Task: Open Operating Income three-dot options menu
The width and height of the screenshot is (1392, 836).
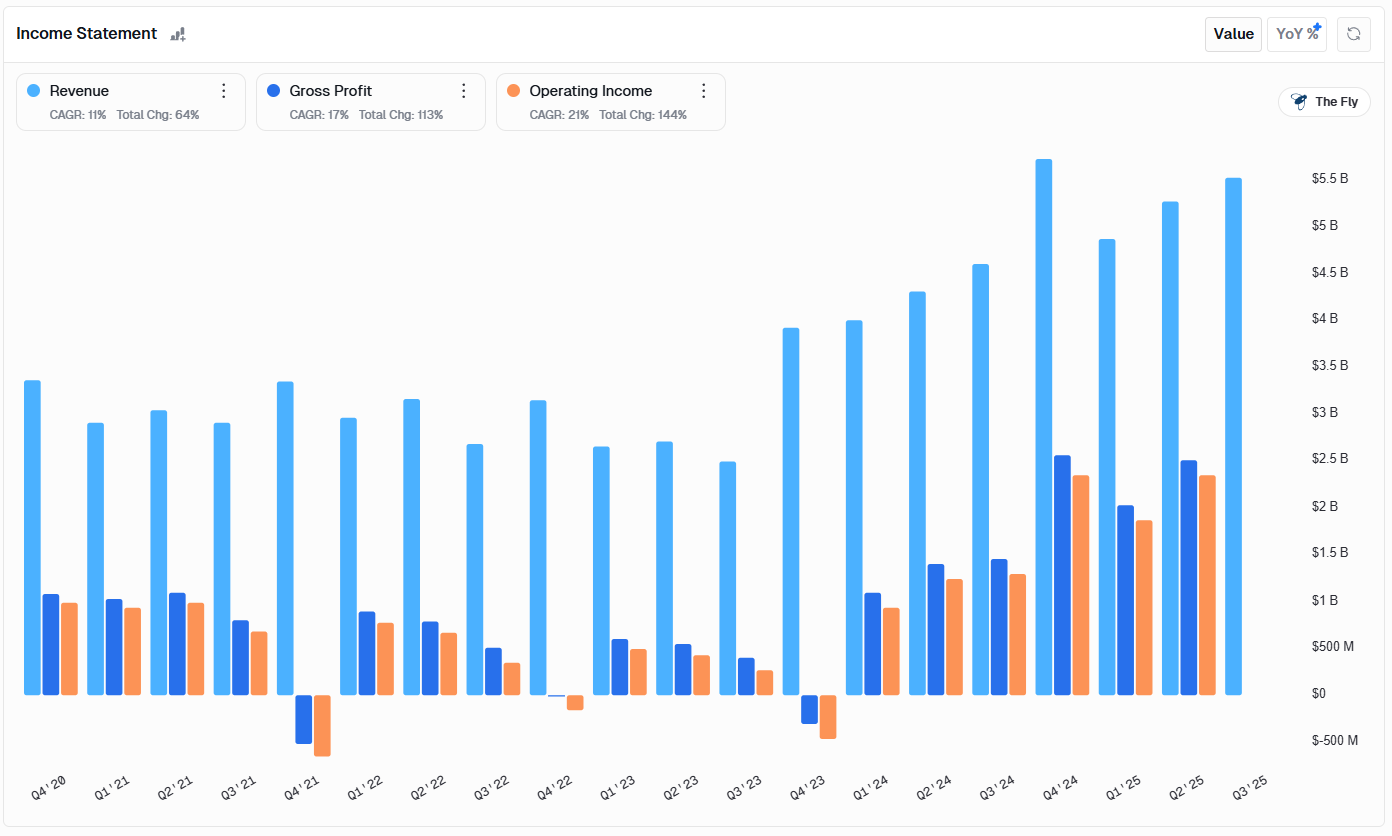Action: tap(704, 91)
